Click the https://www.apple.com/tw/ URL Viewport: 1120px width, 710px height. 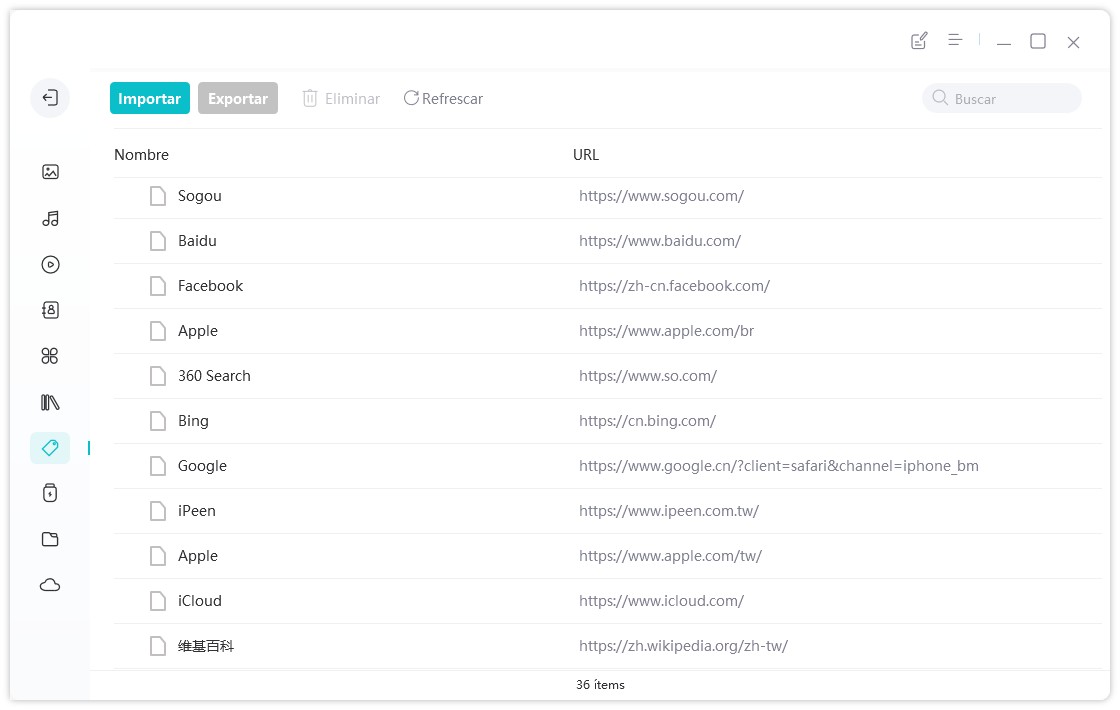click(x=670, y=556)
